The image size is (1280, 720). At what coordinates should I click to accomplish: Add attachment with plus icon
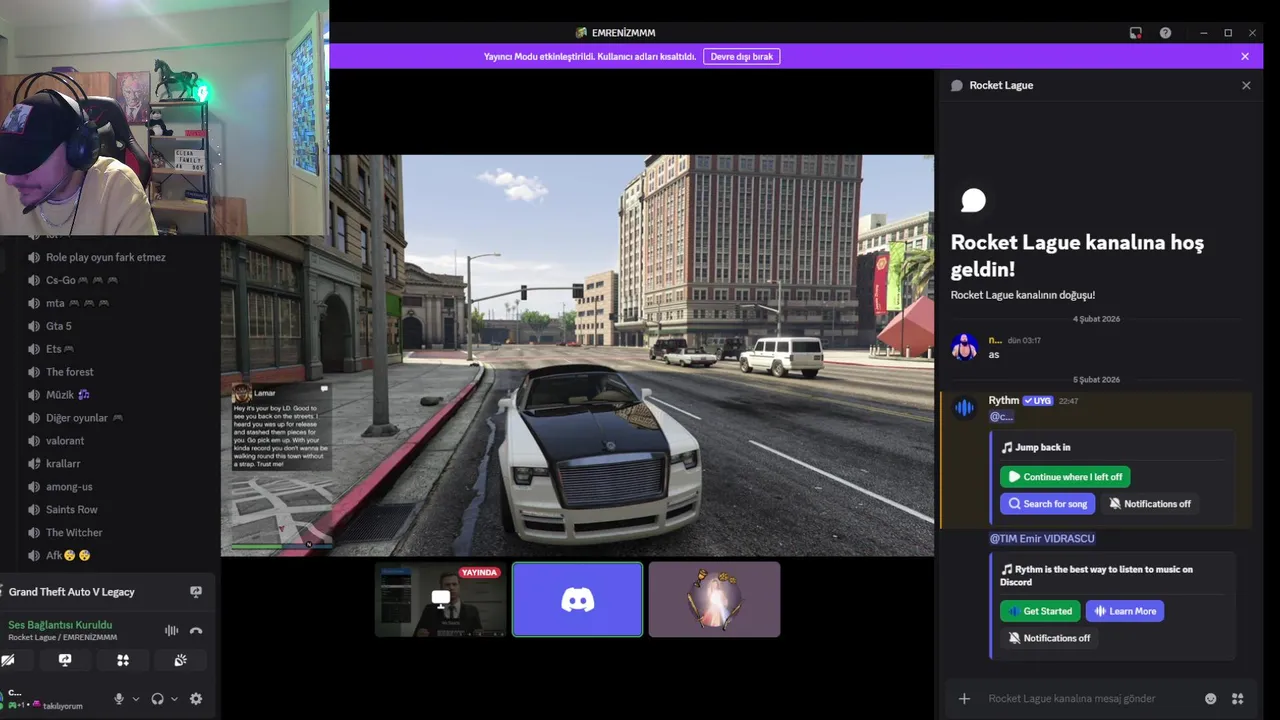click(964, 699)
